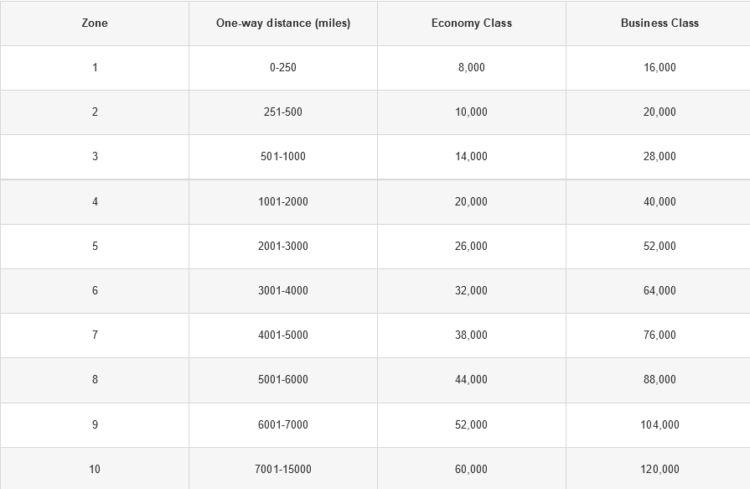The image size is (750, 489).
Task: Select the 1001-2000 distance cell
Action: [283, 201]
